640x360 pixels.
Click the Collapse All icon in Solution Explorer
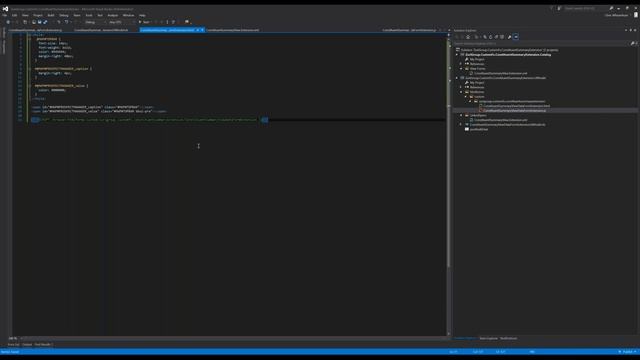(496, 37)
